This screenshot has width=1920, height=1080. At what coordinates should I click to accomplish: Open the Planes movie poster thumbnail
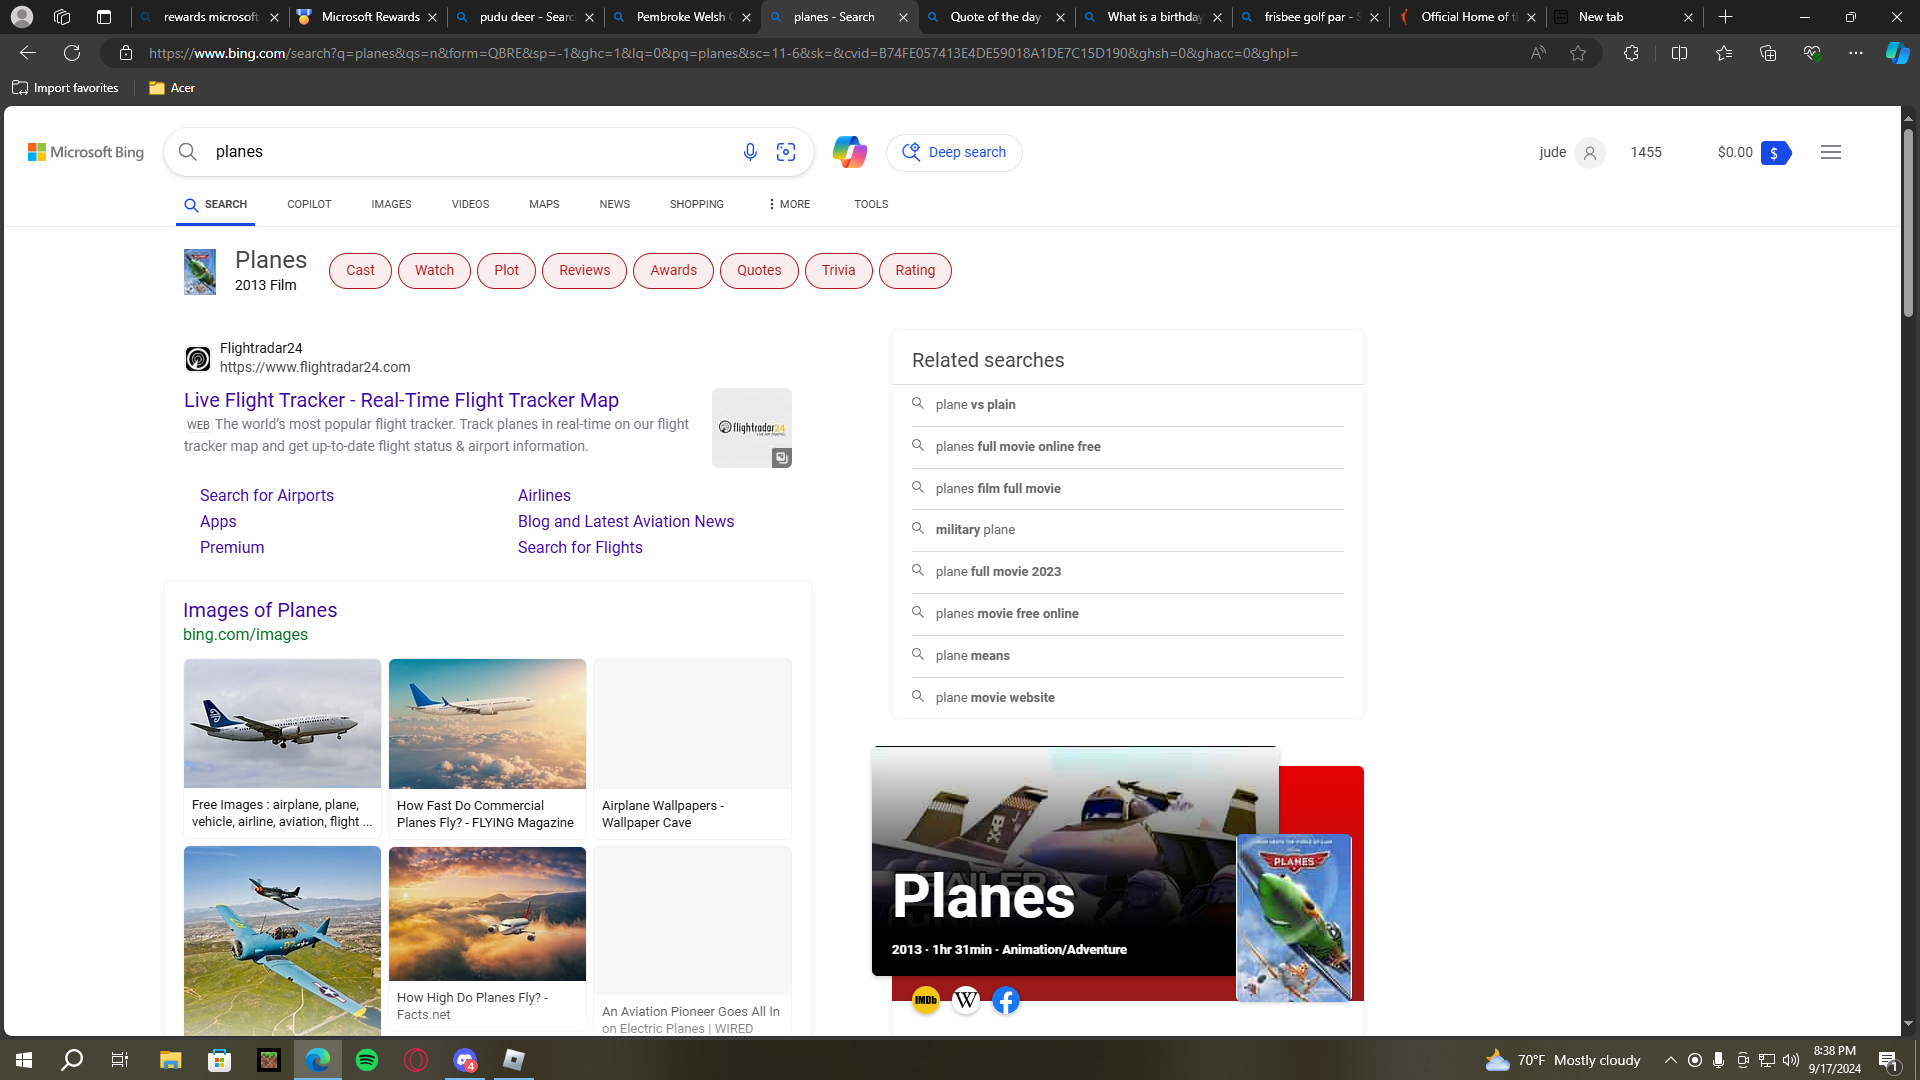click(1293, 917)
